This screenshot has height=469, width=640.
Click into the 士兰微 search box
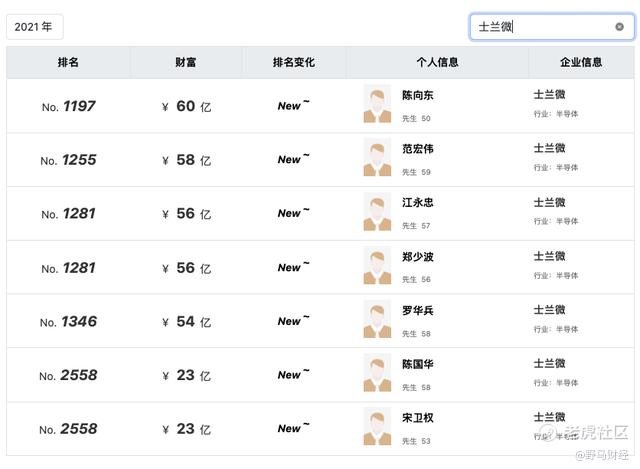[x=545, y=27]
